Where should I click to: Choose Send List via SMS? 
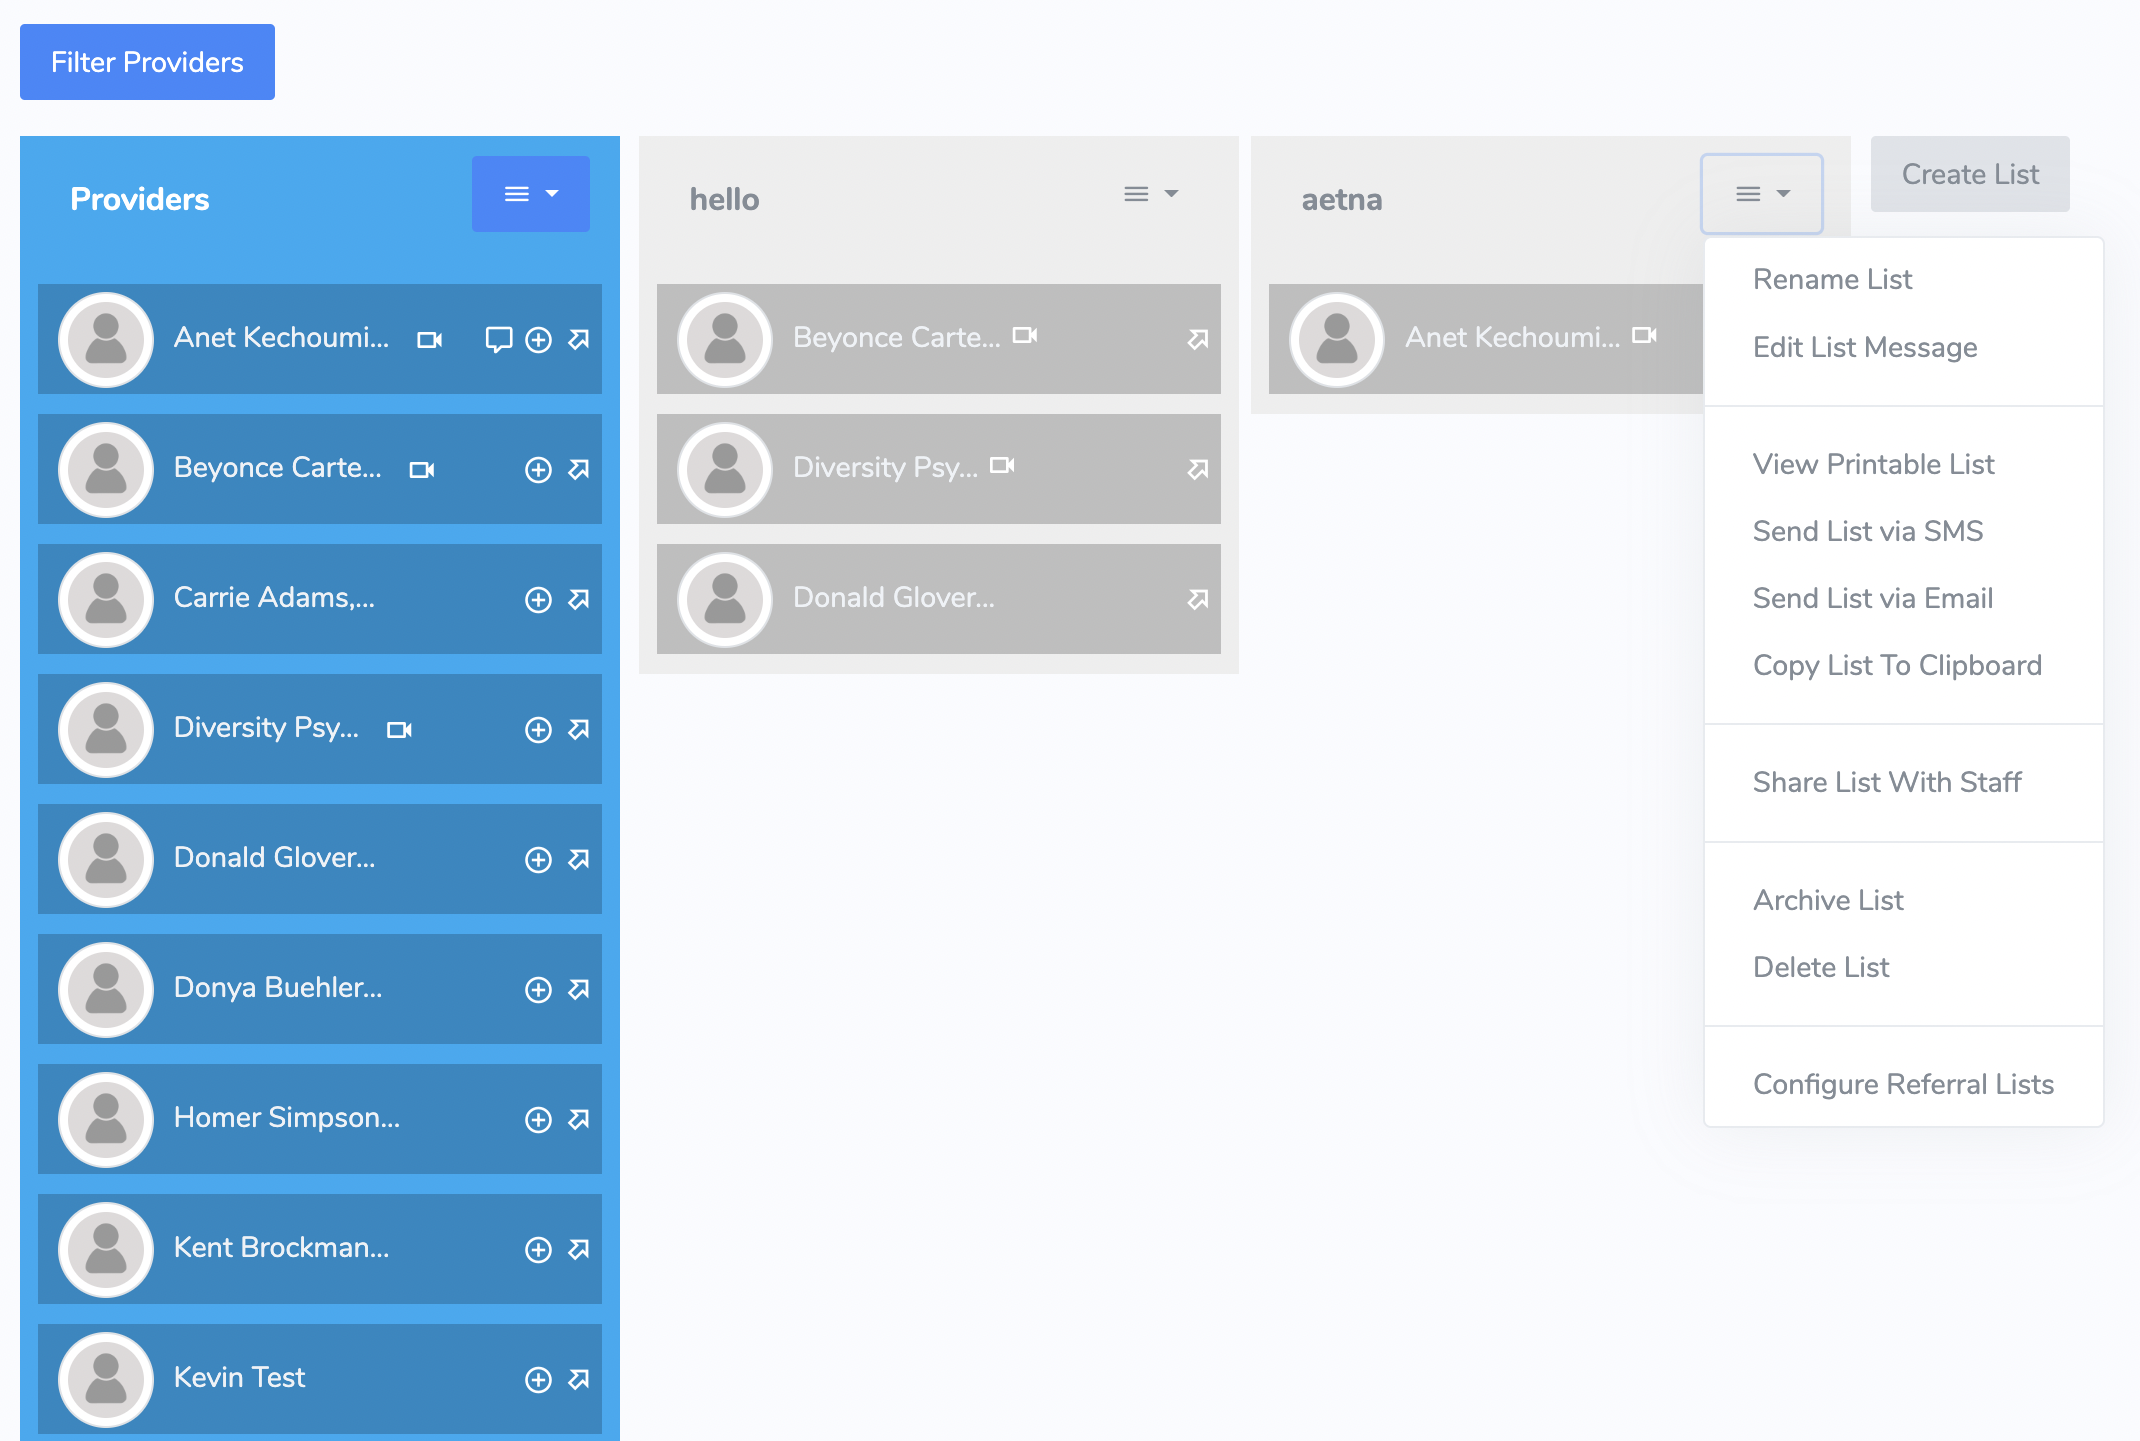1867,531
